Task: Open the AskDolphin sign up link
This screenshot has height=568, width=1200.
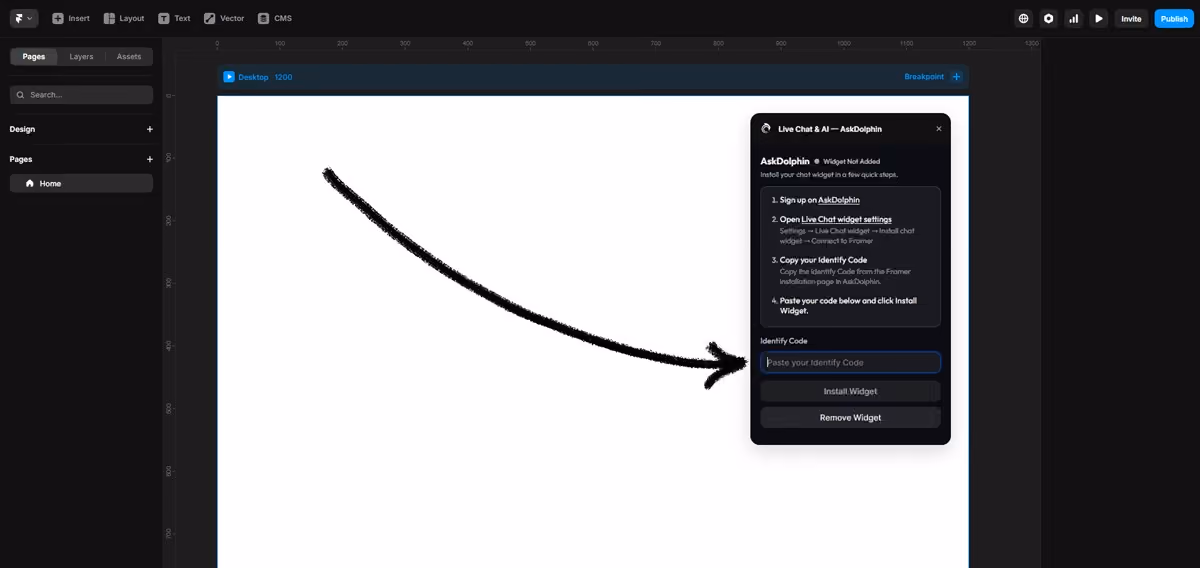Action: [x=839, y=200]
